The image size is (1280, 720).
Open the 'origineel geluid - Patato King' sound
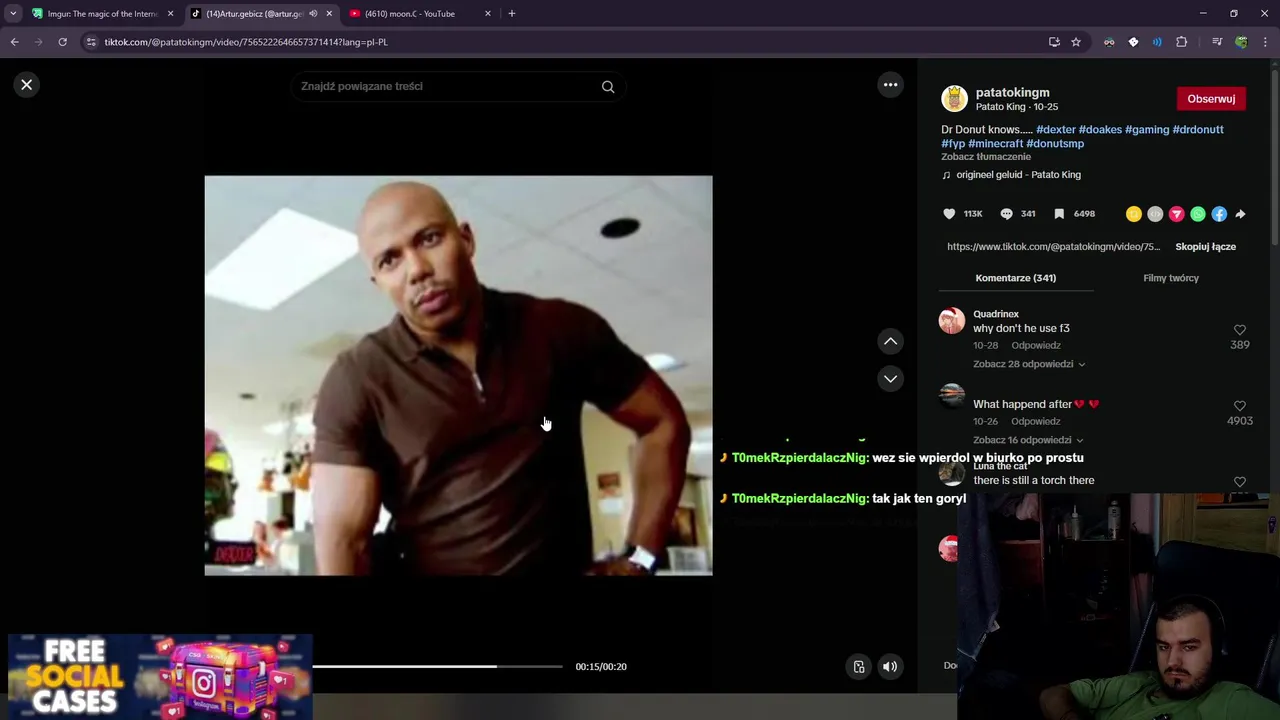pos(1018,175)
